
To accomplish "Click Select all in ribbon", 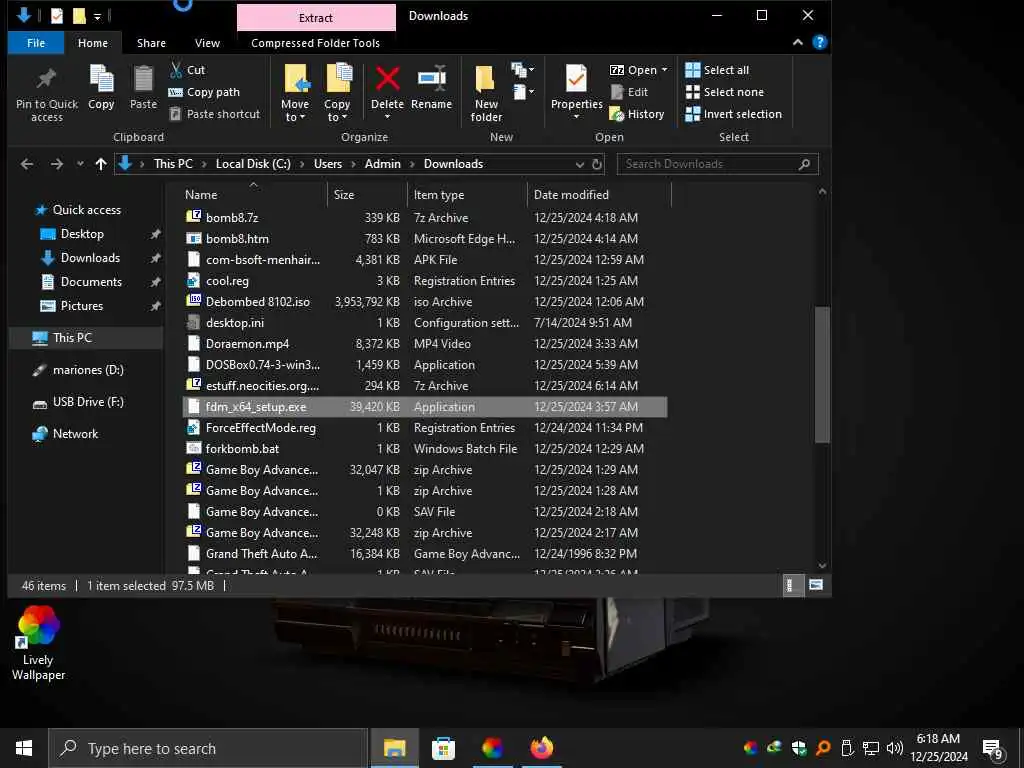I will (717, 70).
